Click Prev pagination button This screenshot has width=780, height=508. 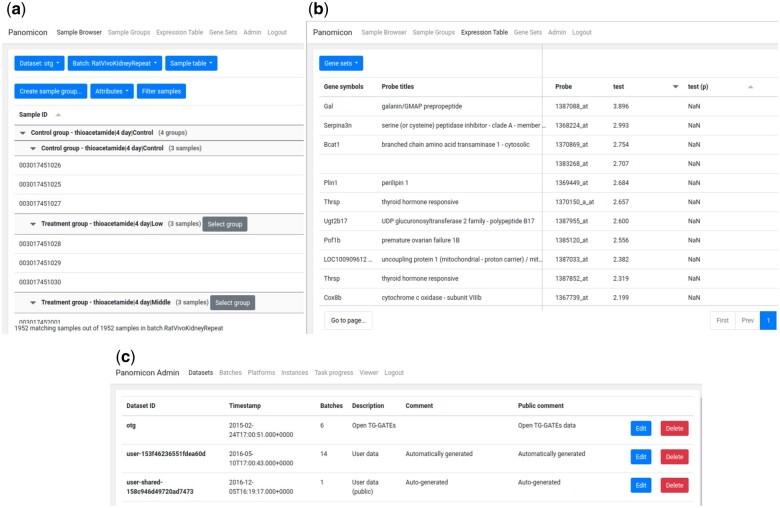tap(748, 320)
